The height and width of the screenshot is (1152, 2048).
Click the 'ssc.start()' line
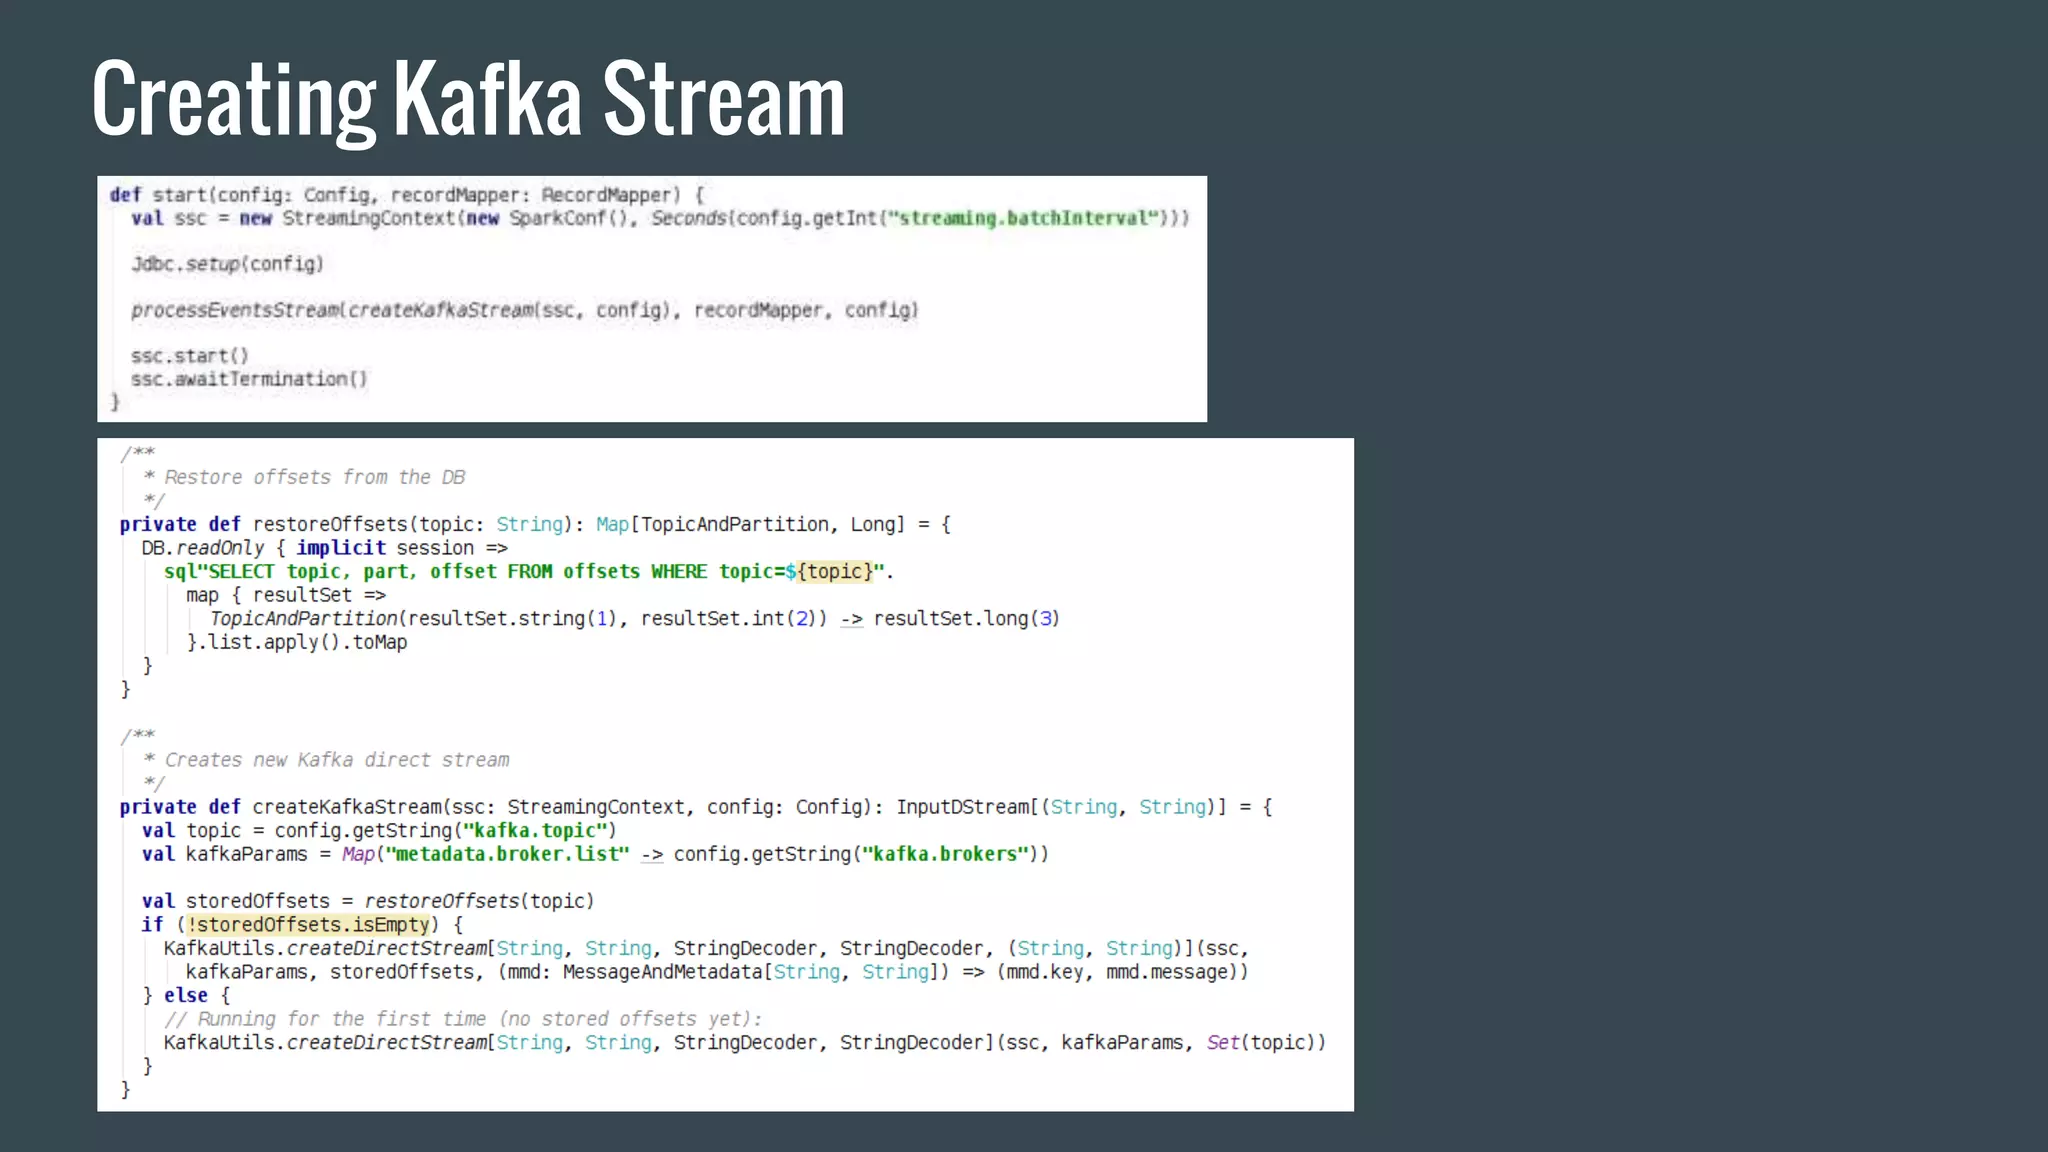tap(189, 356)
